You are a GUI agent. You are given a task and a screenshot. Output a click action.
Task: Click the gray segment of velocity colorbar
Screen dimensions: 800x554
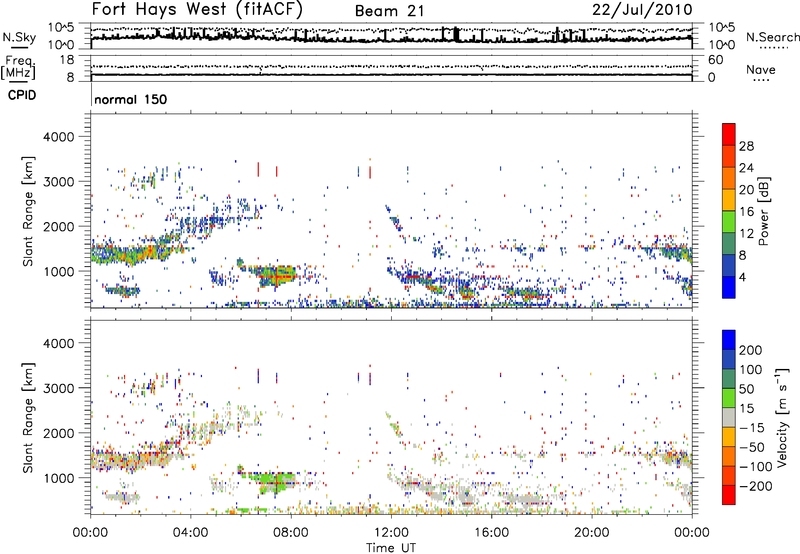pos(729,417)
